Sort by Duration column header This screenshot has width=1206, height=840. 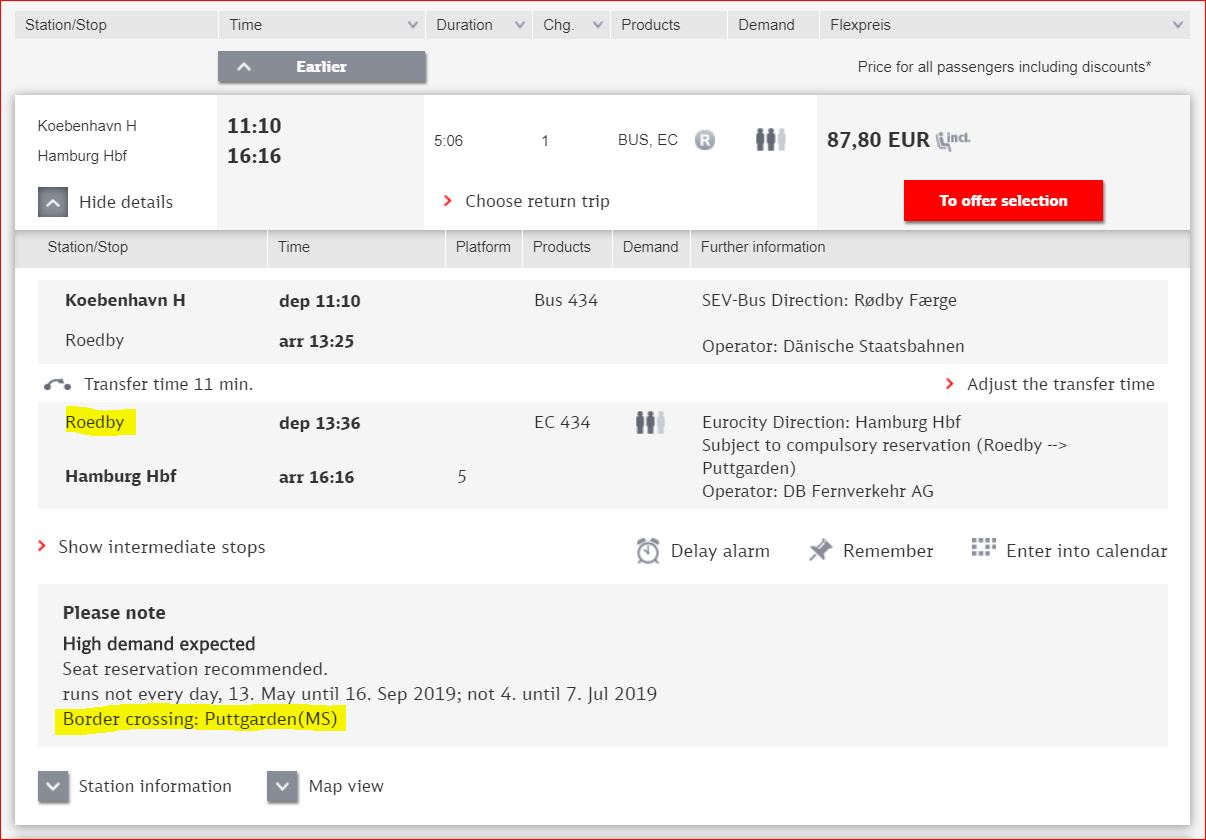(477, 25)
